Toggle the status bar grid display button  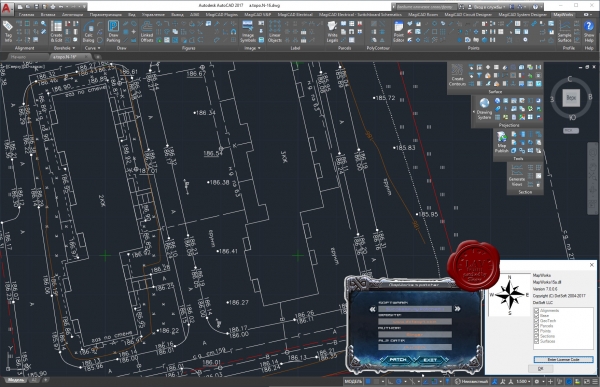pyautogui.click(x=368, y=382)
